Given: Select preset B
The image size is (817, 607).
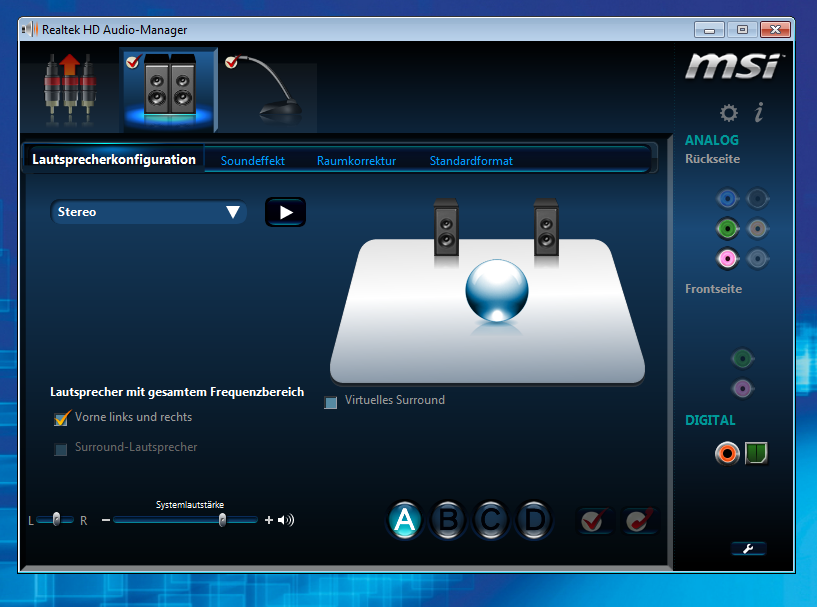Looking at the screenshot, I should coord(448,520).
